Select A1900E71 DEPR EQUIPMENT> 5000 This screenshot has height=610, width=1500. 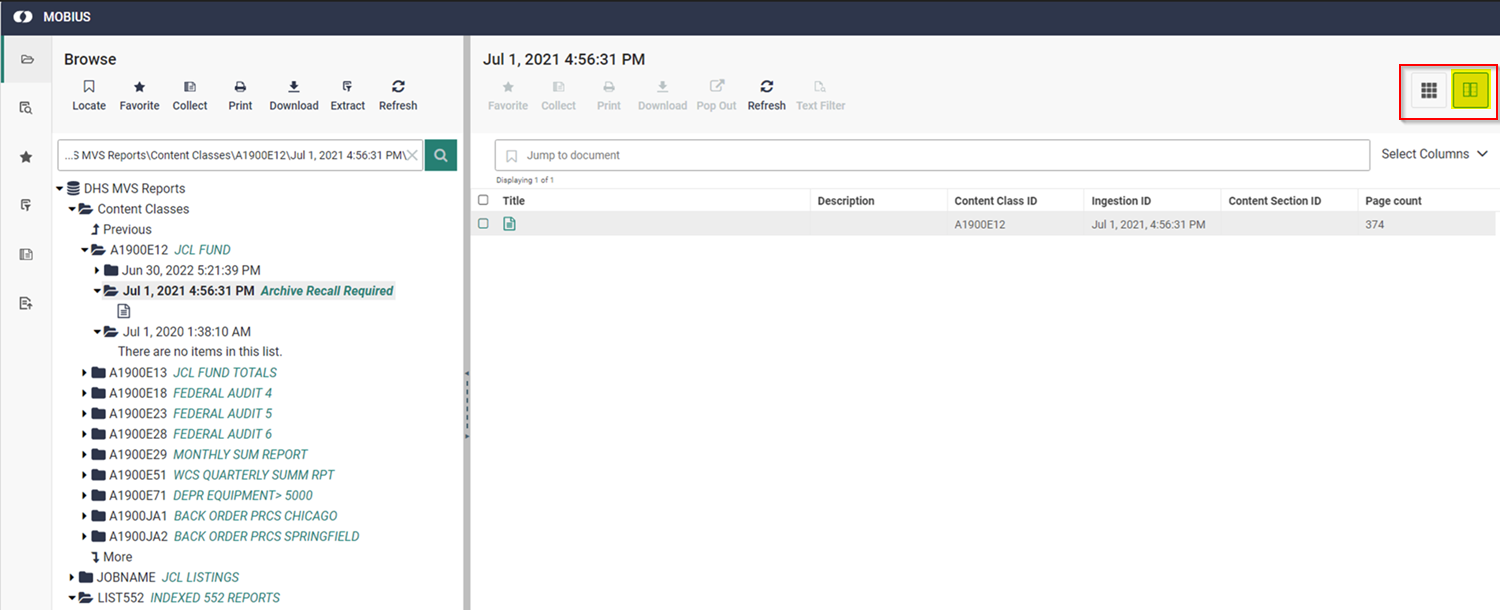click(x=211, y=495)
